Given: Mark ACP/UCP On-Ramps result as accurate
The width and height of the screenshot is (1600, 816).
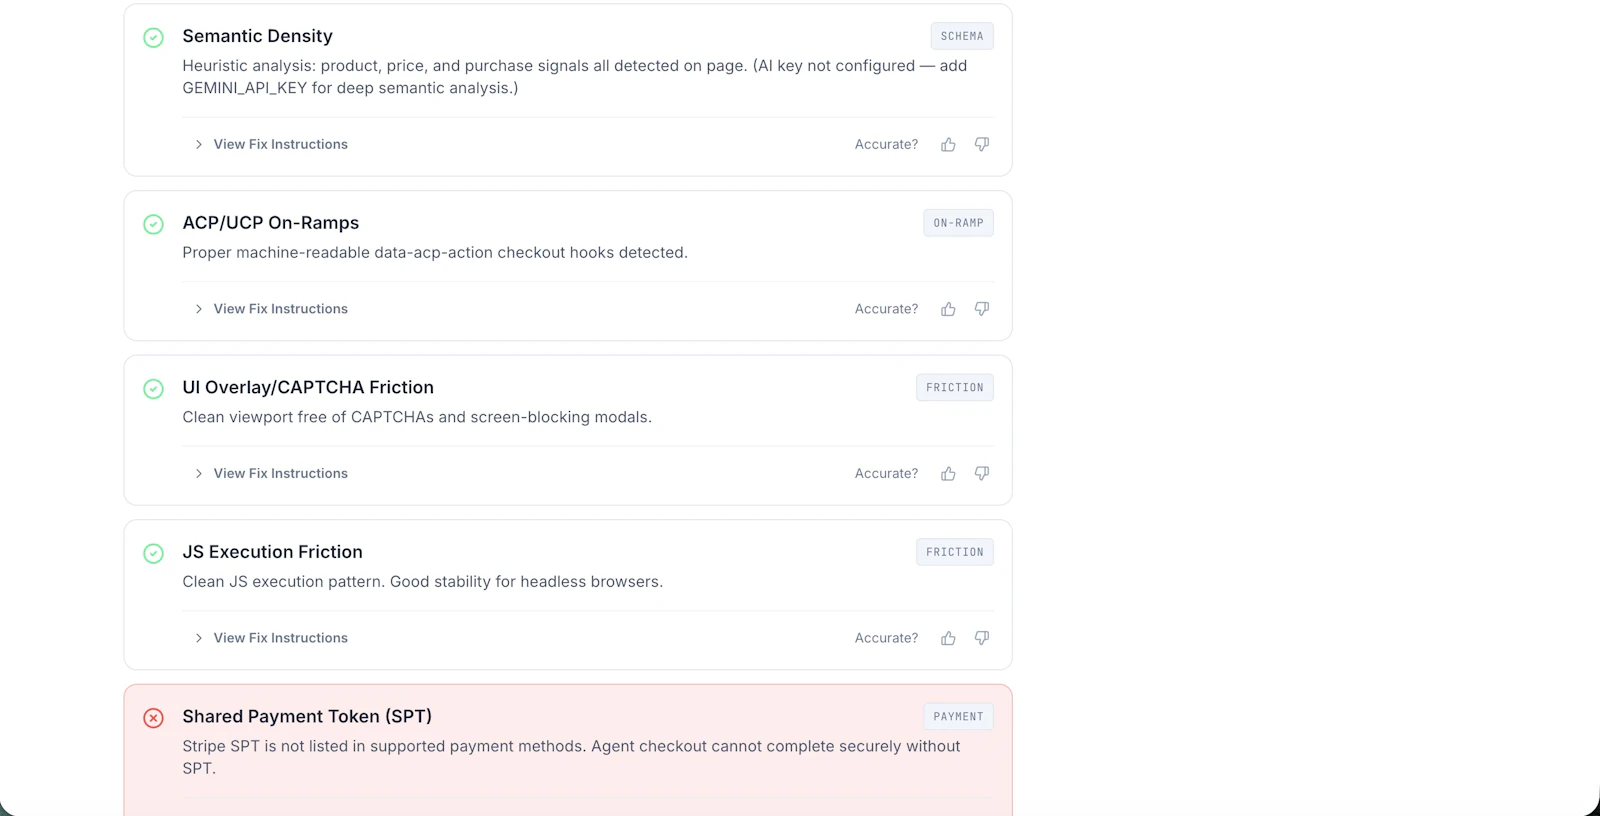Looking at the screenshot, I should pyautogui.click(x=948, y=309).
